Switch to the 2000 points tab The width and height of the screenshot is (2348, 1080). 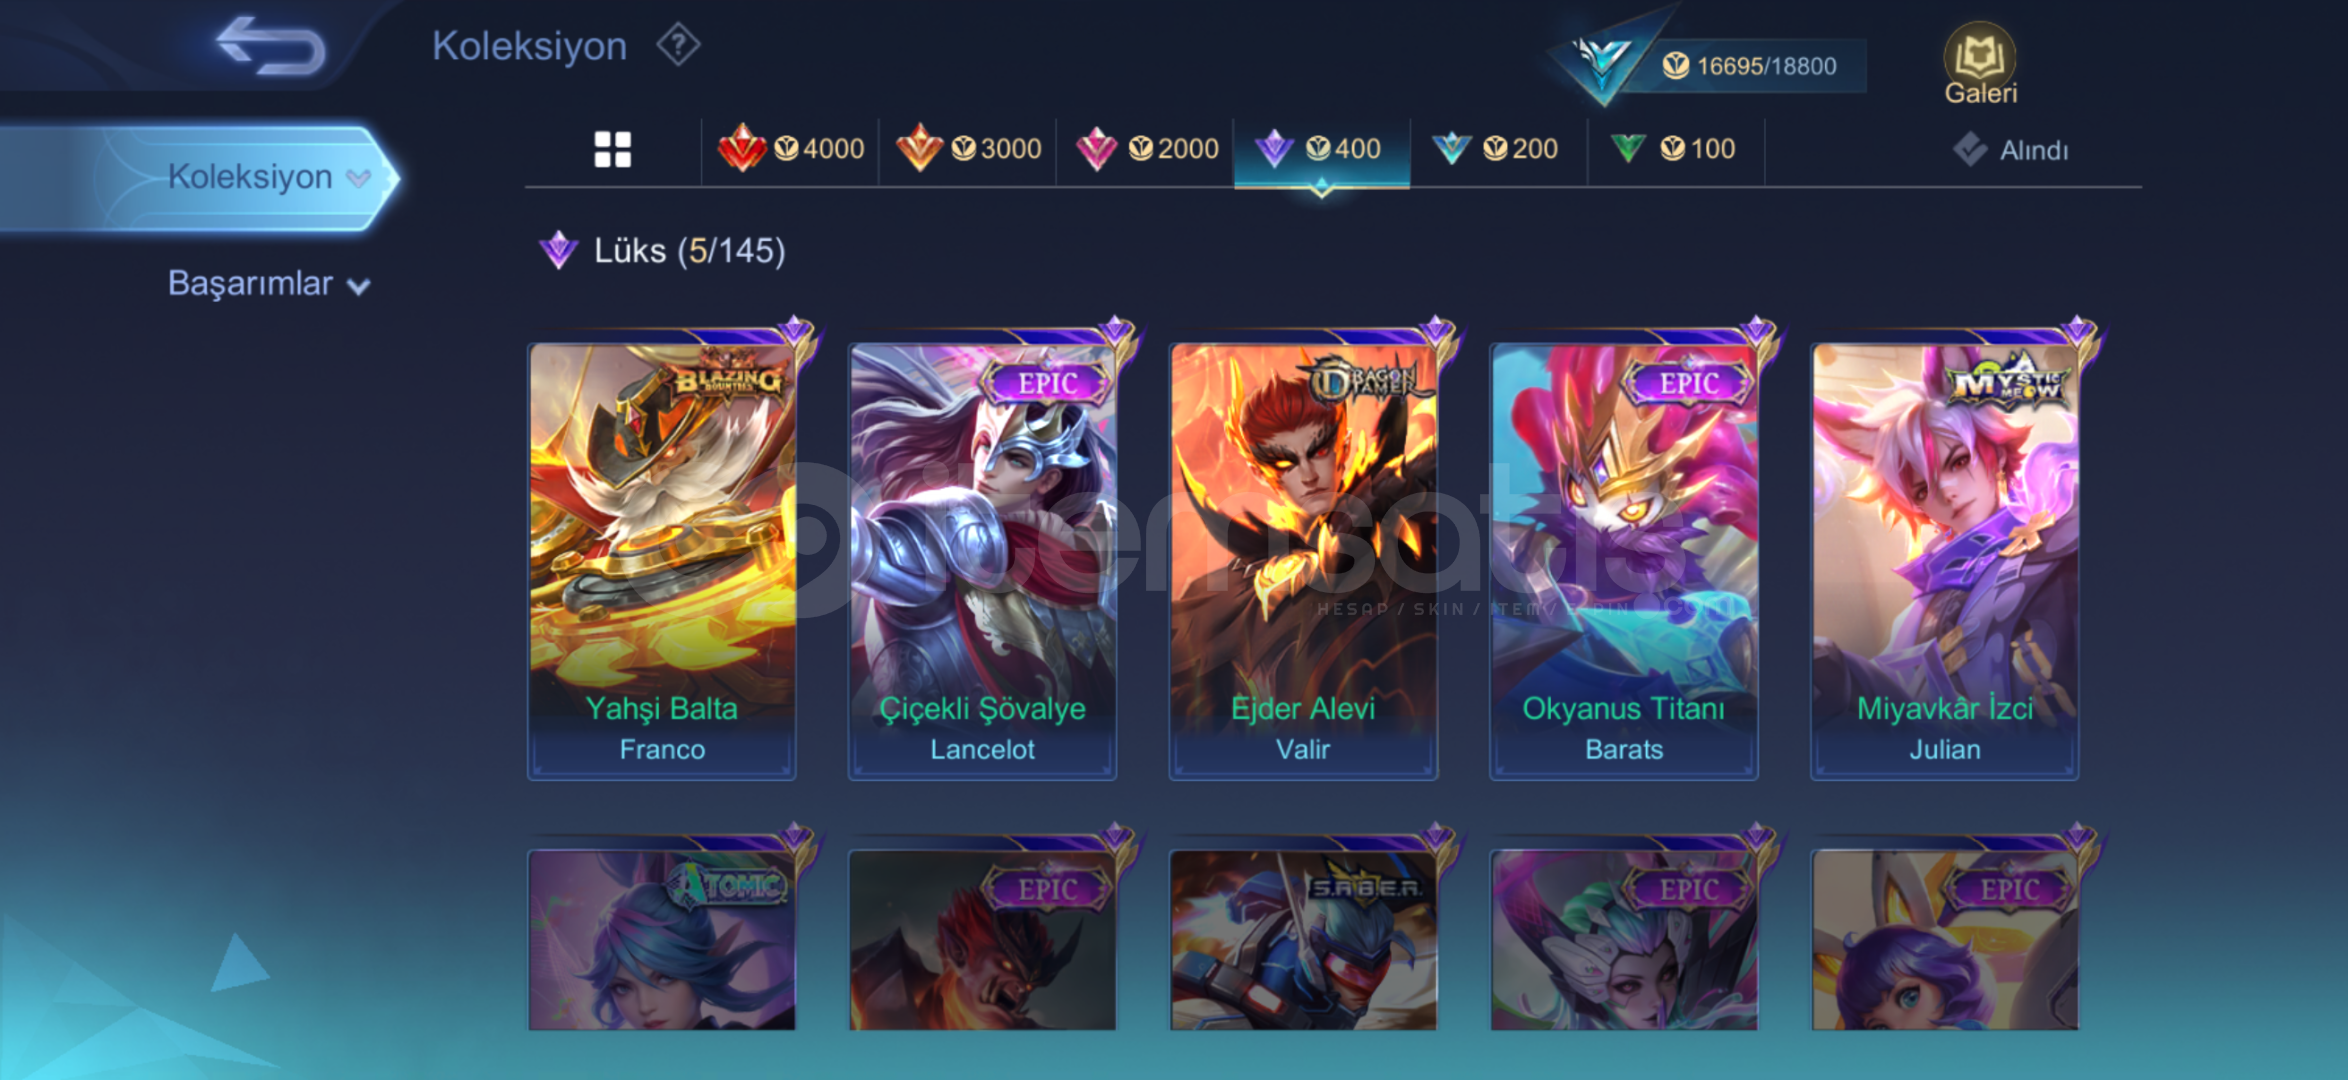[1146, 149]
